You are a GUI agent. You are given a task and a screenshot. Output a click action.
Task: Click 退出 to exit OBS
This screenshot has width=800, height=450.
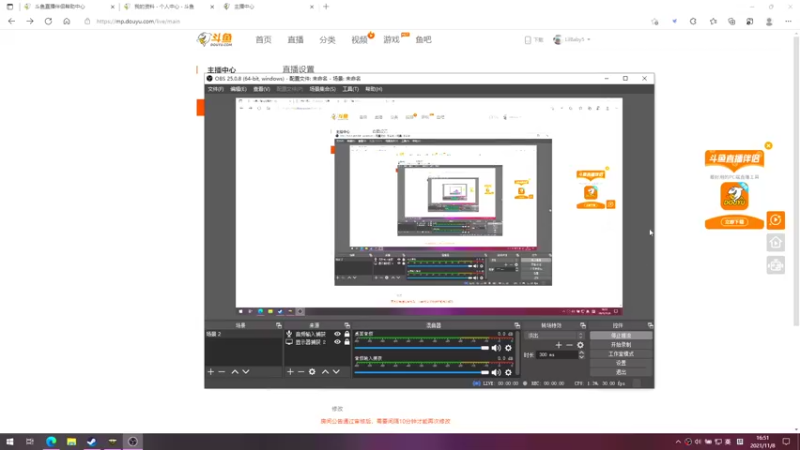[x=621, y=372]
